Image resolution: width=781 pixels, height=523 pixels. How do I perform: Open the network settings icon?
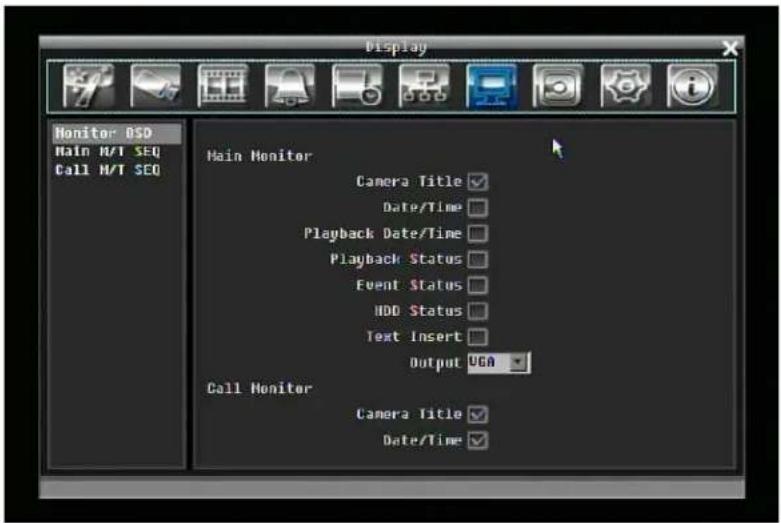[424, 86]
